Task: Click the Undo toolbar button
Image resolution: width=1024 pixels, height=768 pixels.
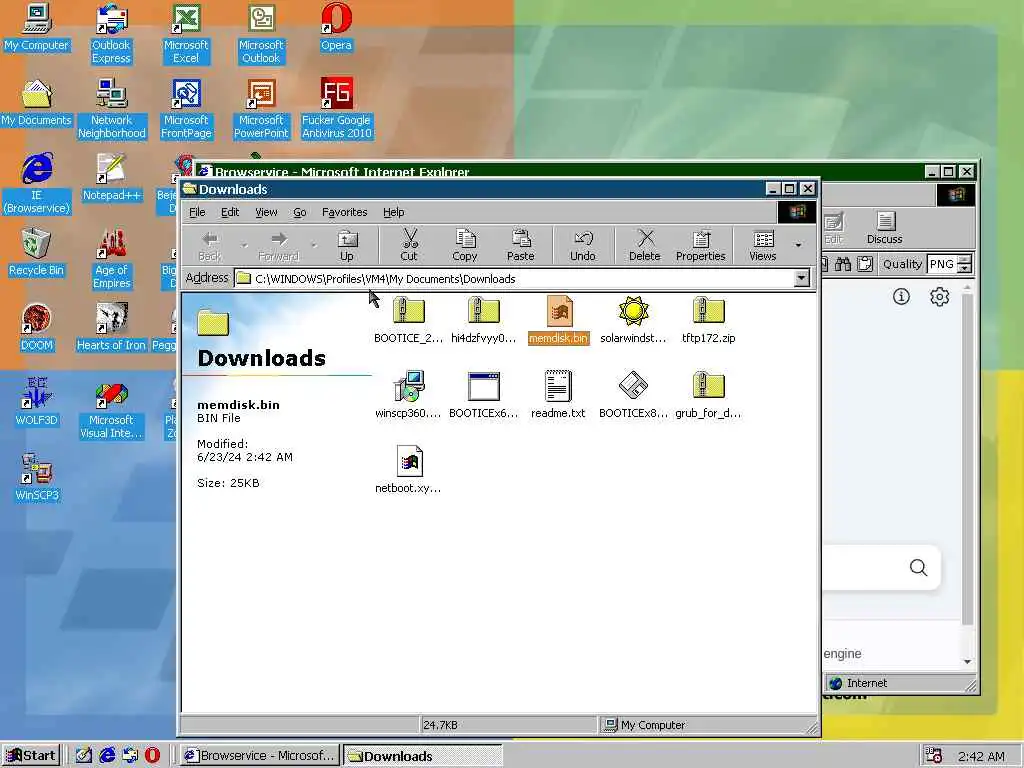Action: [583, 246]
